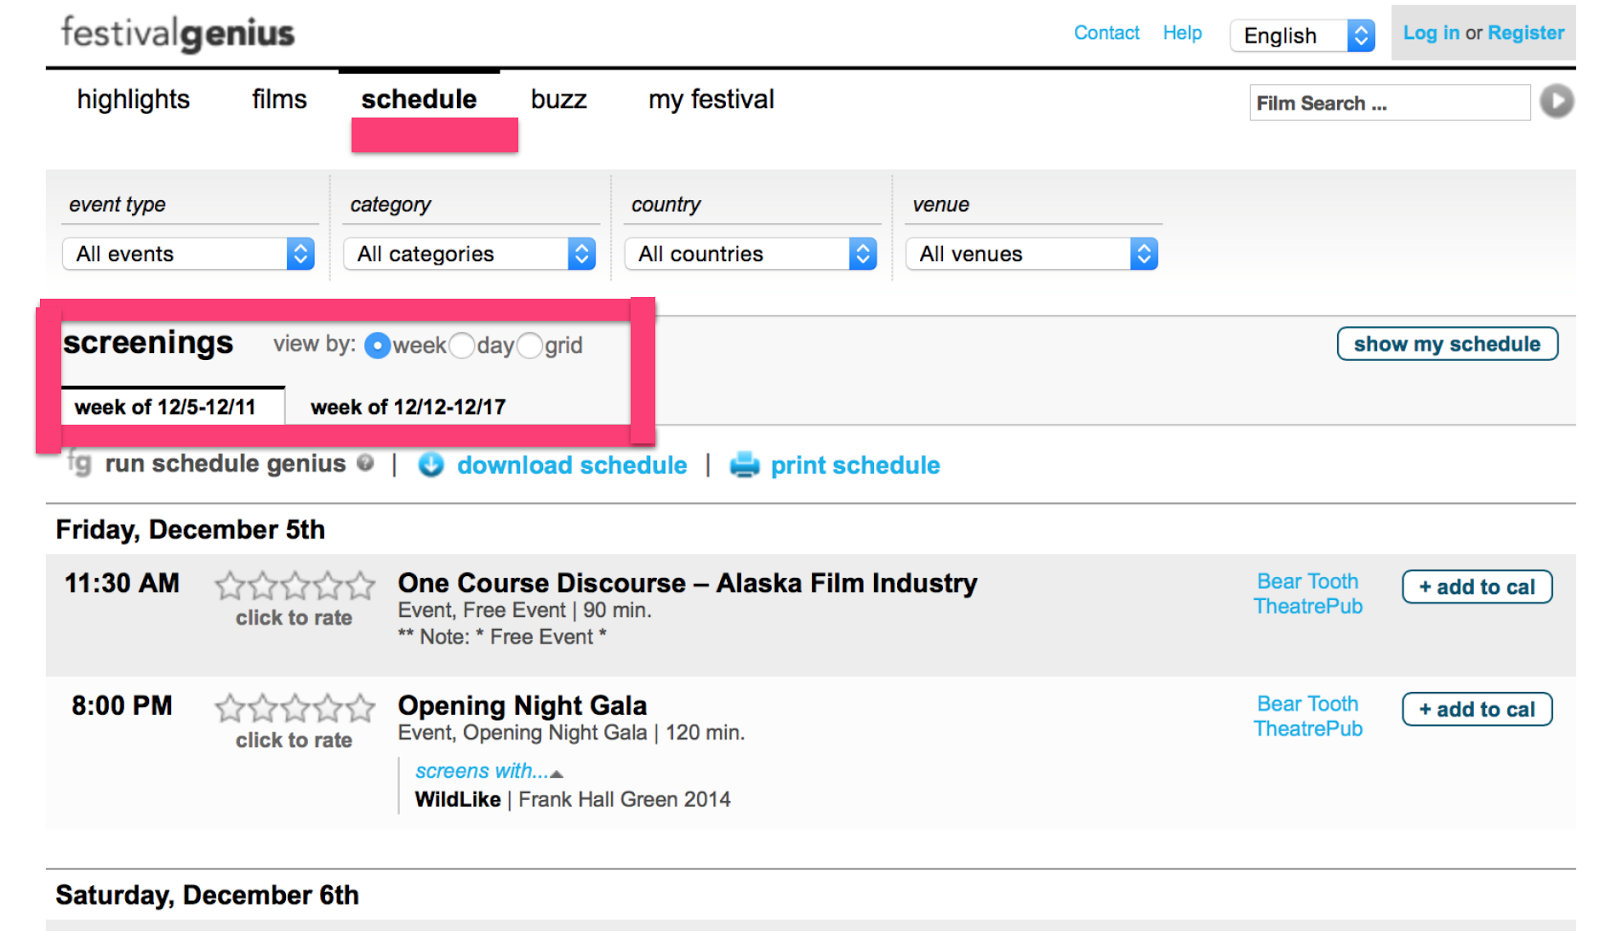Viewport: 1600px width, 943px height.
Task: Click the fg schedule genius logo icon
Action: click(80, 463)
